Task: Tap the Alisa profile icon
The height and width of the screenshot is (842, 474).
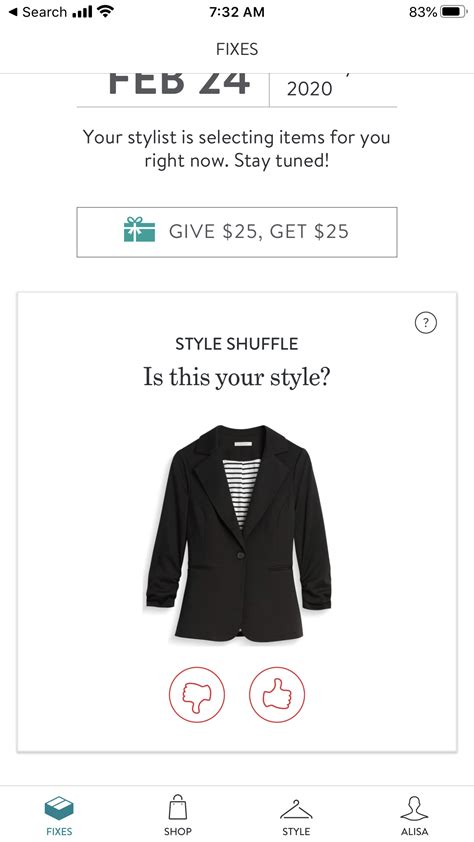Action: [x=414, y=808]
